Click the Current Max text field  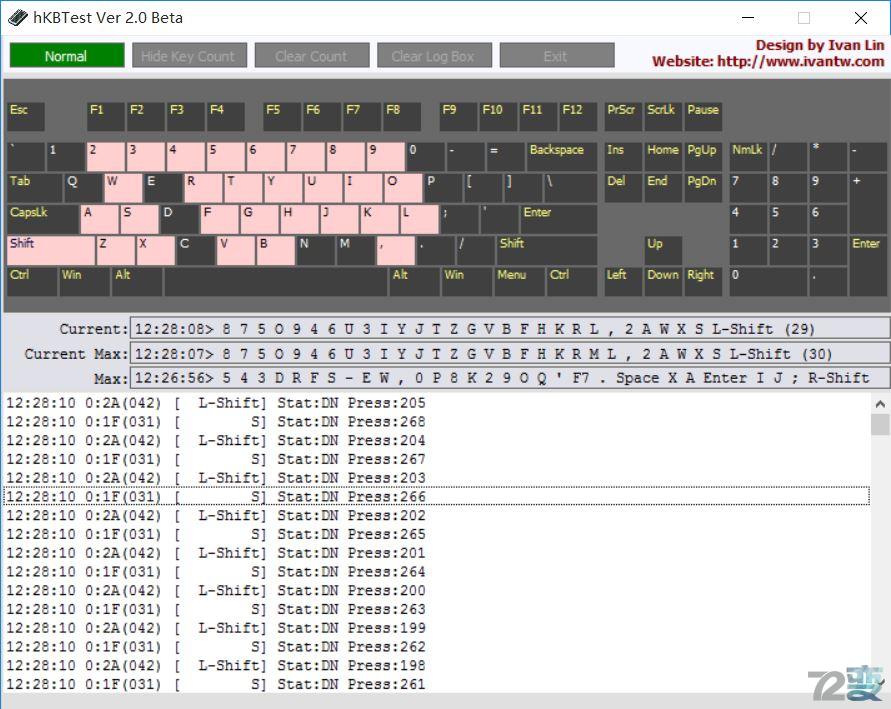tap(510, 353)
